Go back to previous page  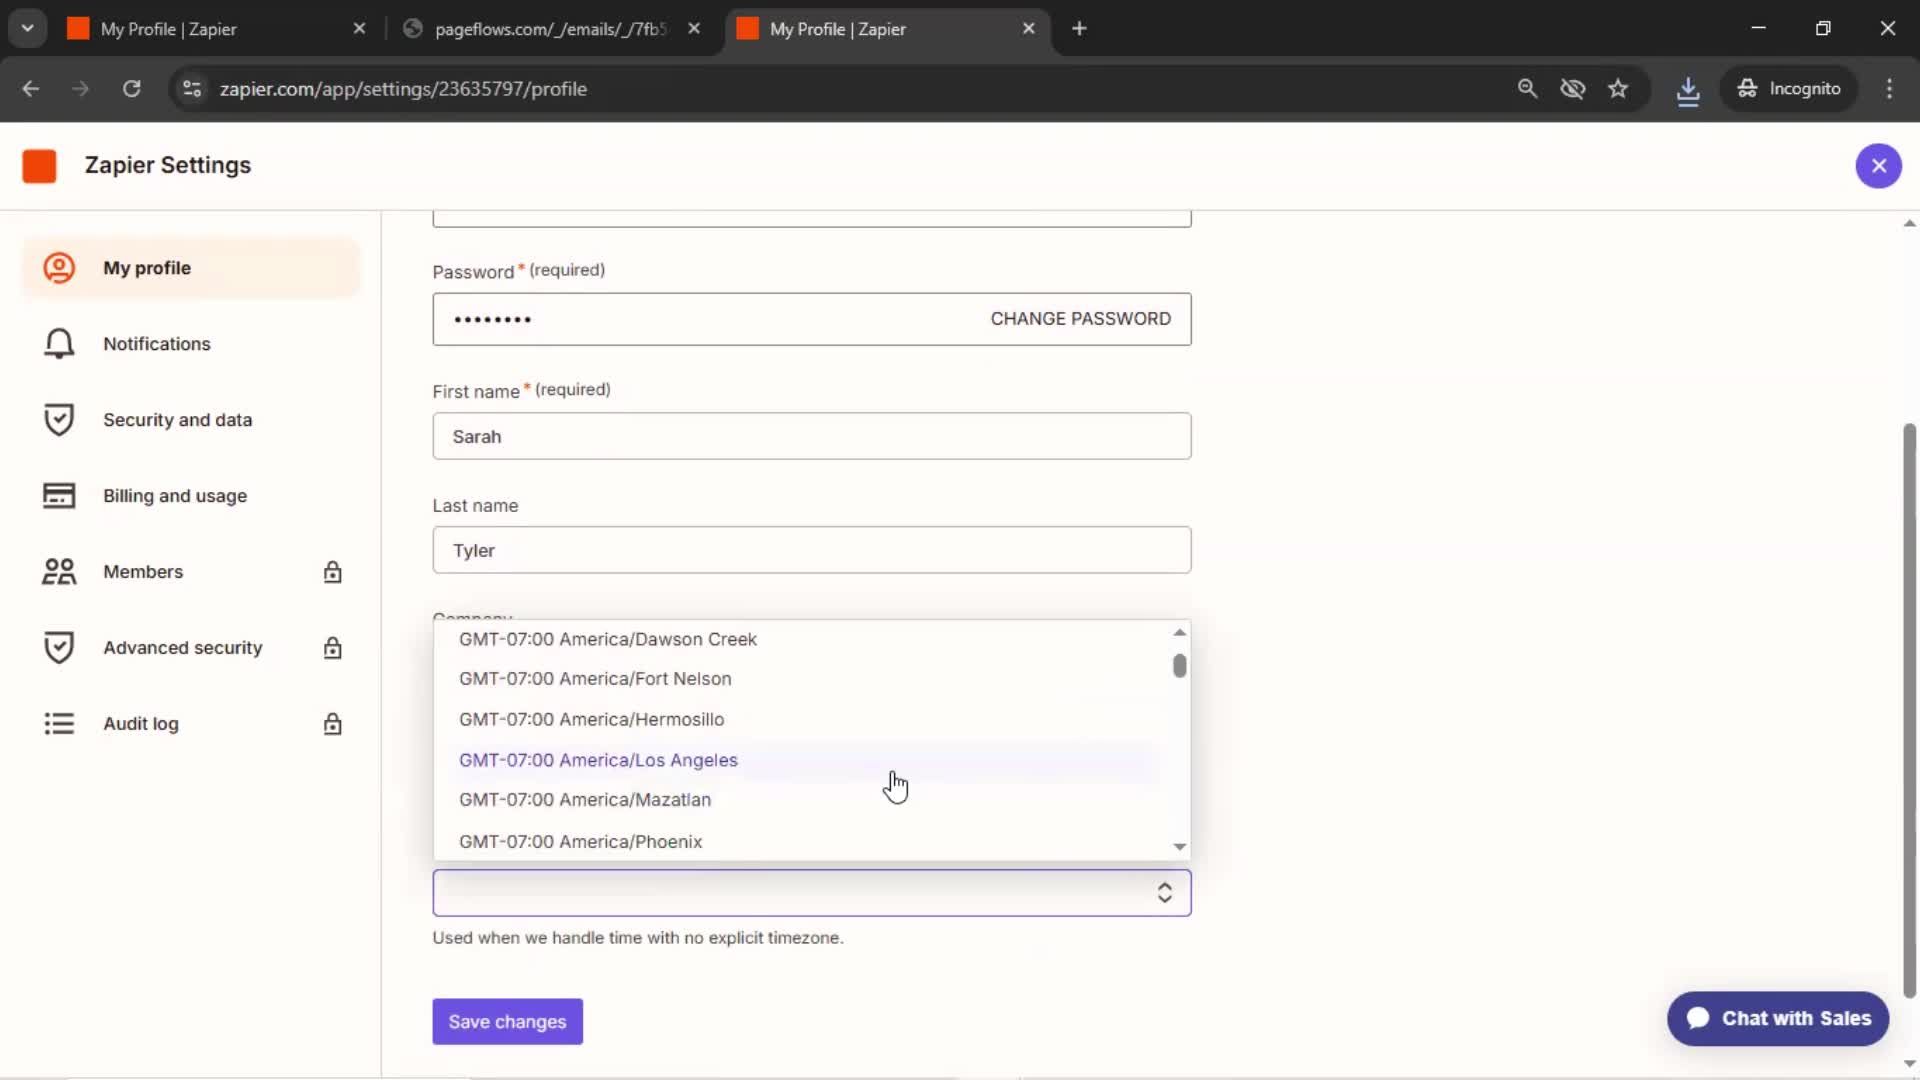(31, 89)
